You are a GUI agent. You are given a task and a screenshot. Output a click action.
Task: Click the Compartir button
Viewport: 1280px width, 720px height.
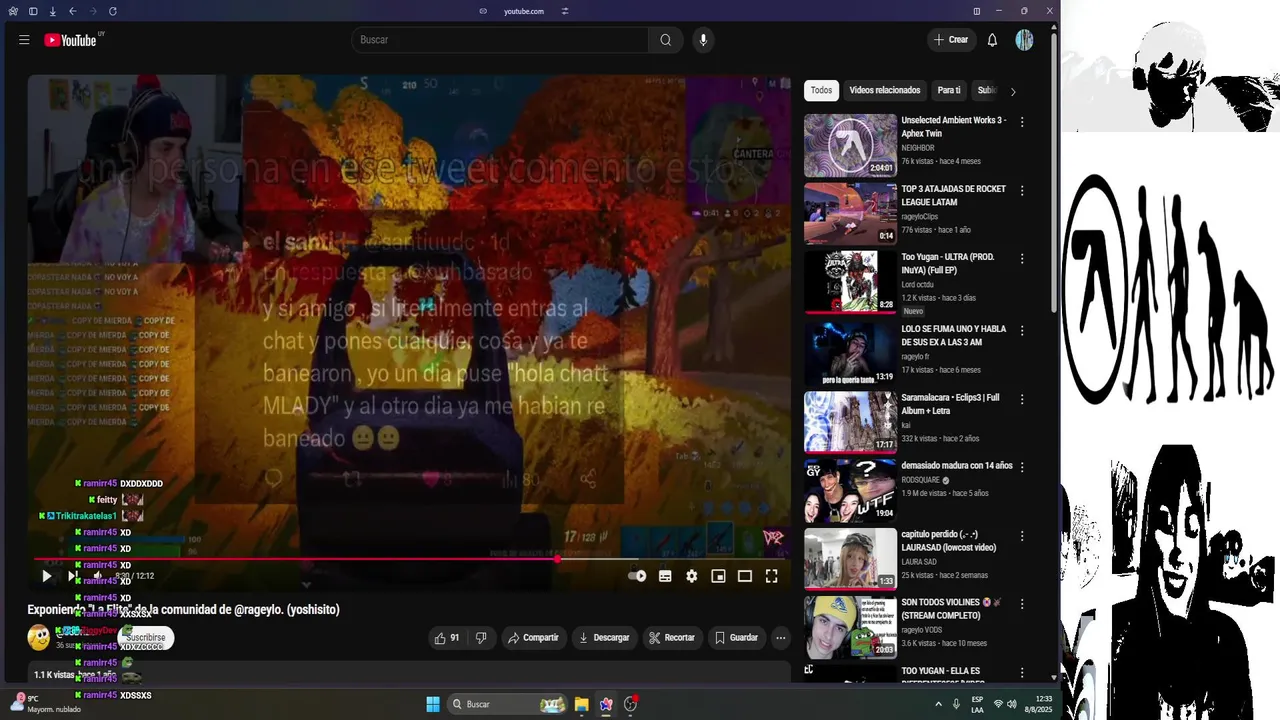click(533, 638)
